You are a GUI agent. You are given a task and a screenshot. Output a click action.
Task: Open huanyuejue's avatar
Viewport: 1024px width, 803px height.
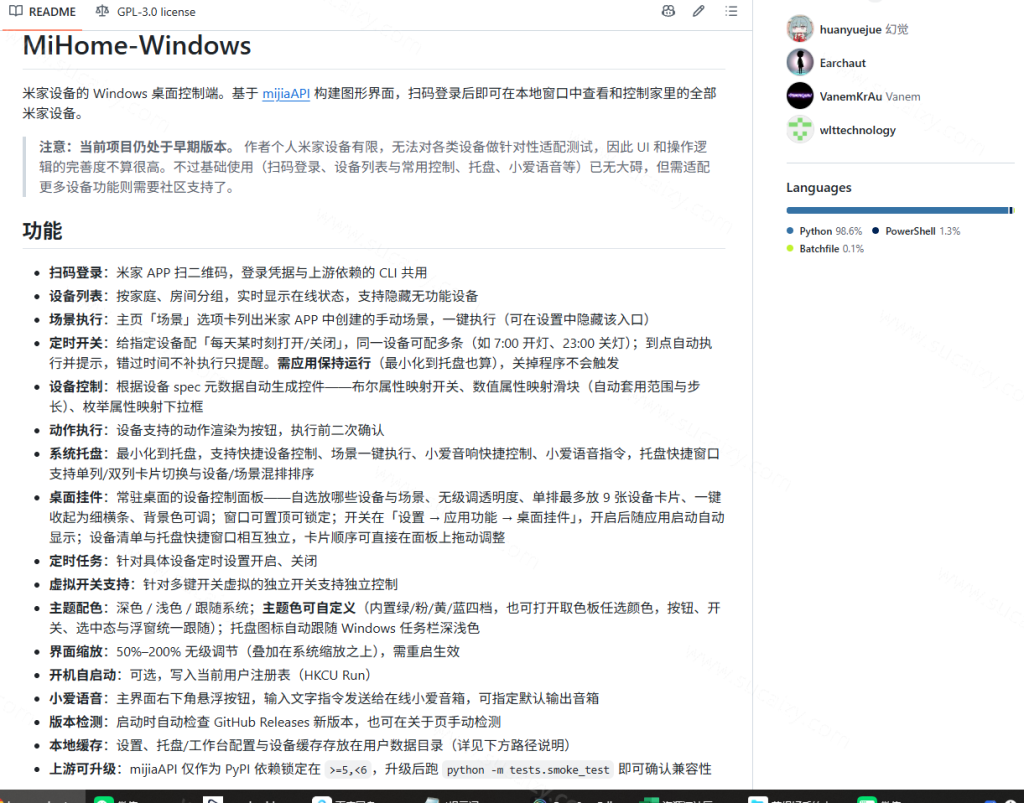[800, 29]
